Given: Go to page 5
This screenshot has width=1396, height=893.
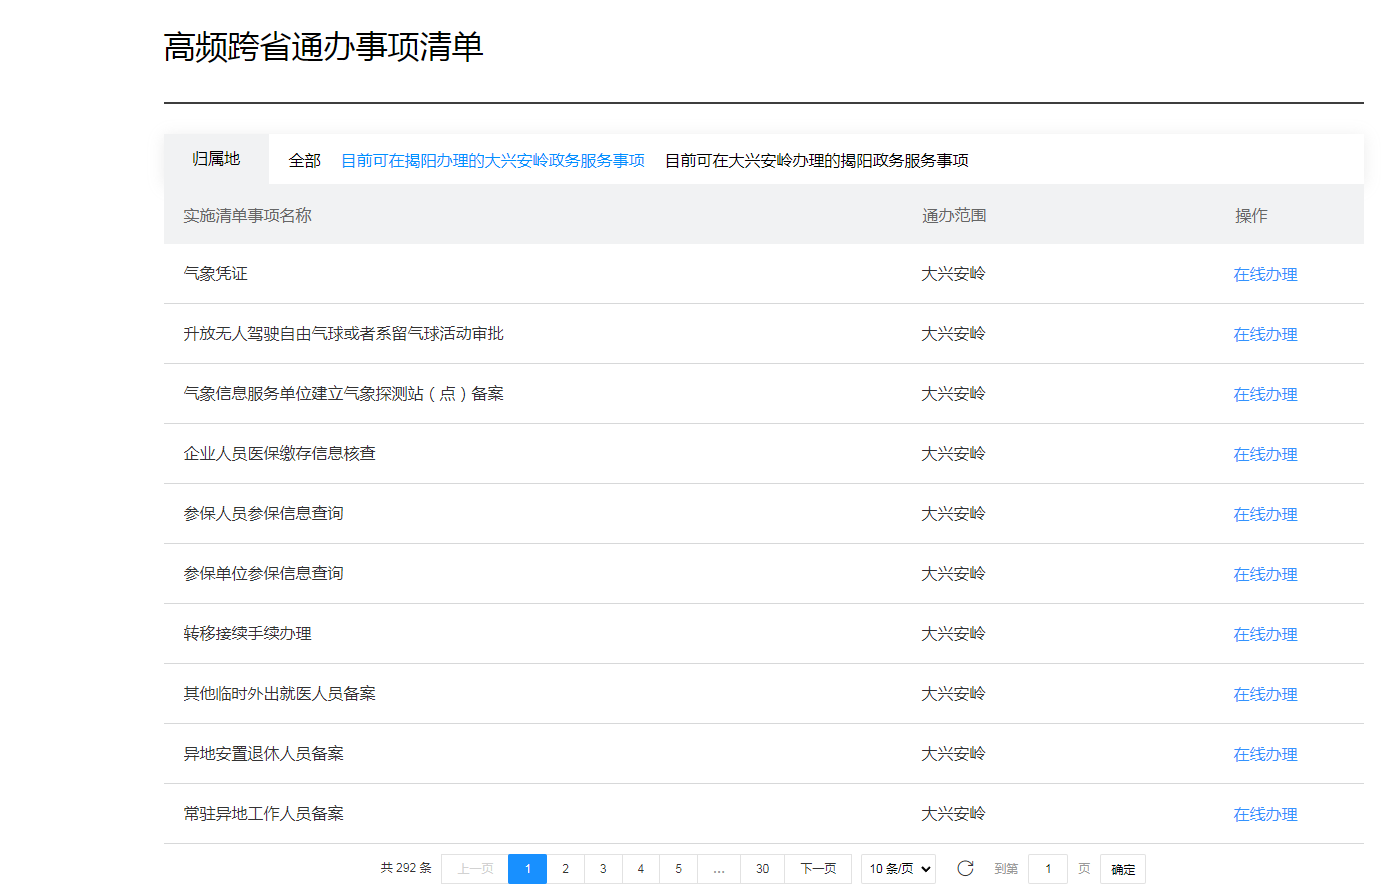Looking at the screenshot, I should coord(678,869).
